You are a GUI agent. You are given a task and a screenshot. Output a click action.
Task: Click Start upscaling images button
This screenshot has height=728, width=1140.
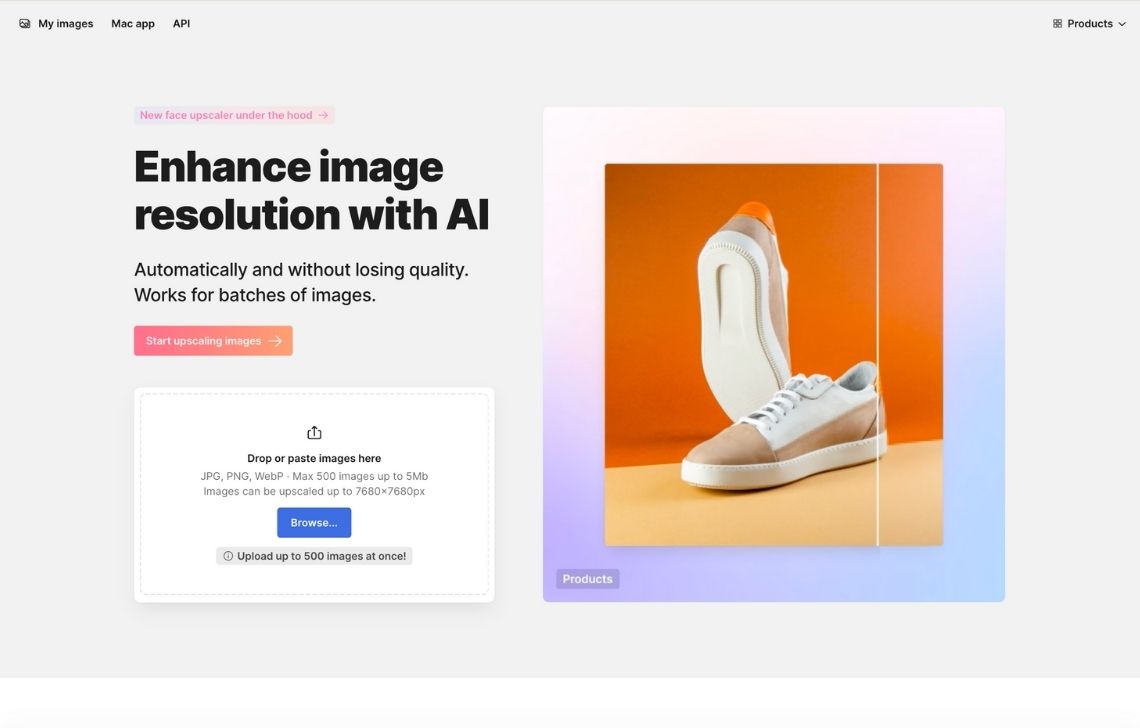(x=213, y=340)
